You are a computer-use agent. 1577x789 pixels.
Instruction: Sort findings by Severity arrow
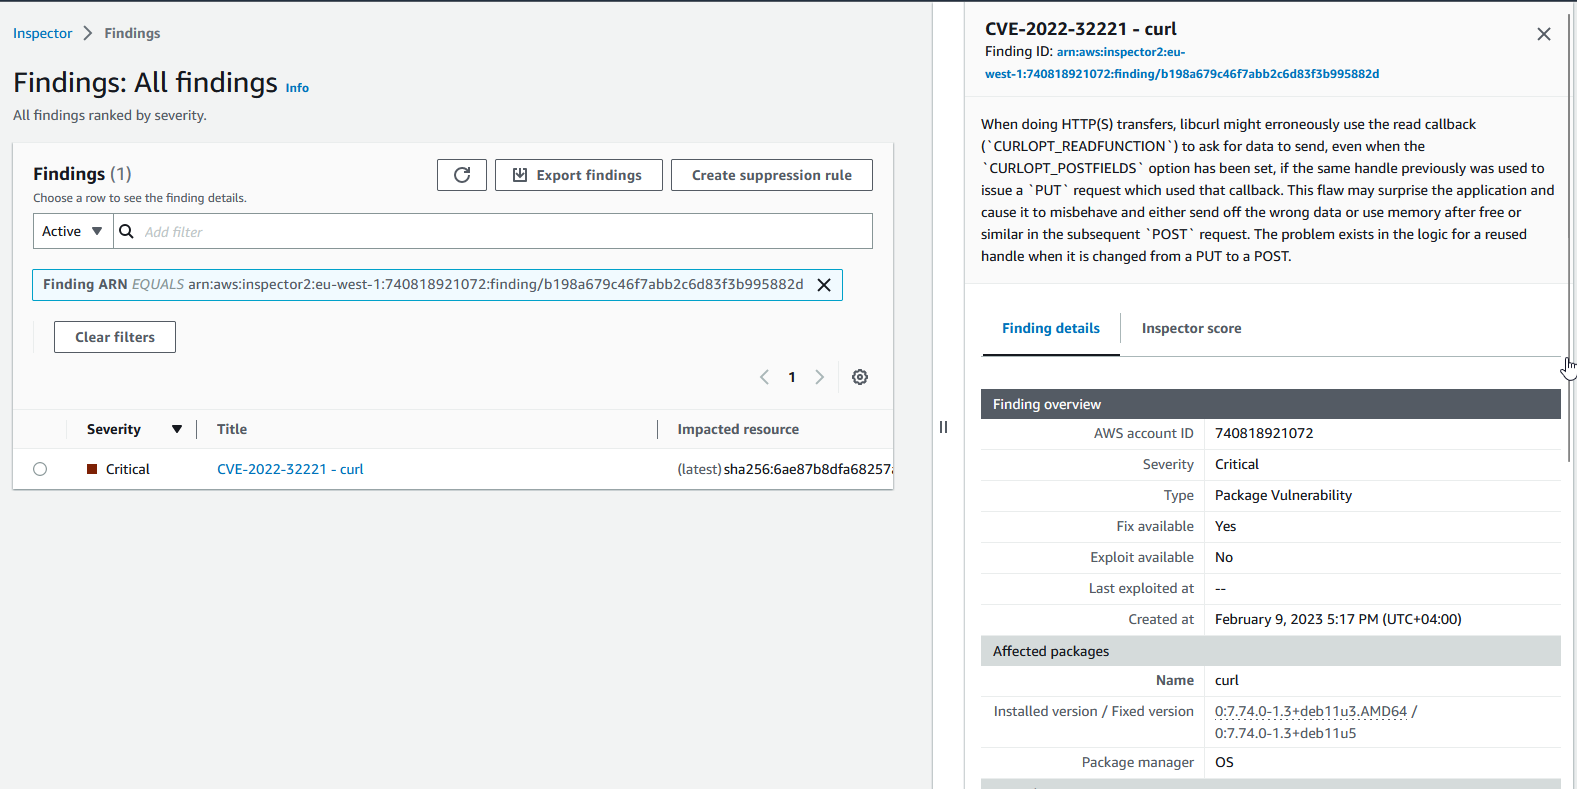(x=177, y=429)
